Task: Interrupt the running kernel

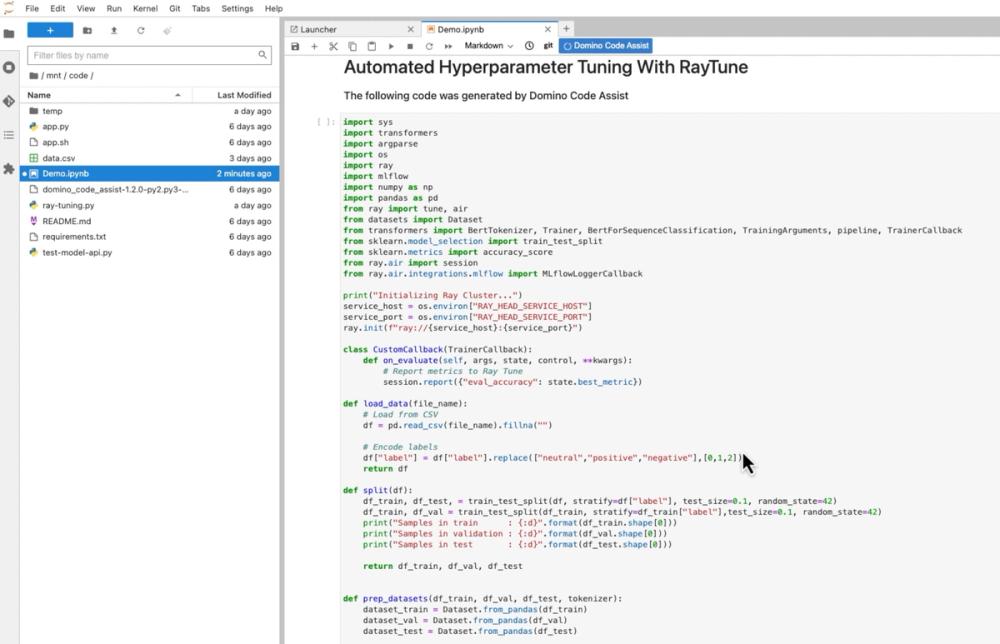Action: pyautogui.click(x=410, y=46)
